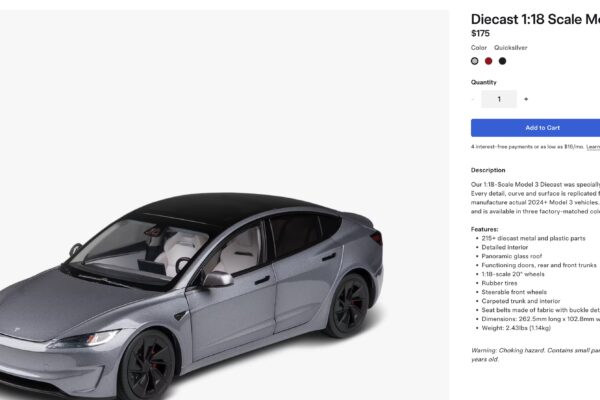The image size is (600, 400).
Task: Click the Detailed interior feature line
Action: click(504, 247)
